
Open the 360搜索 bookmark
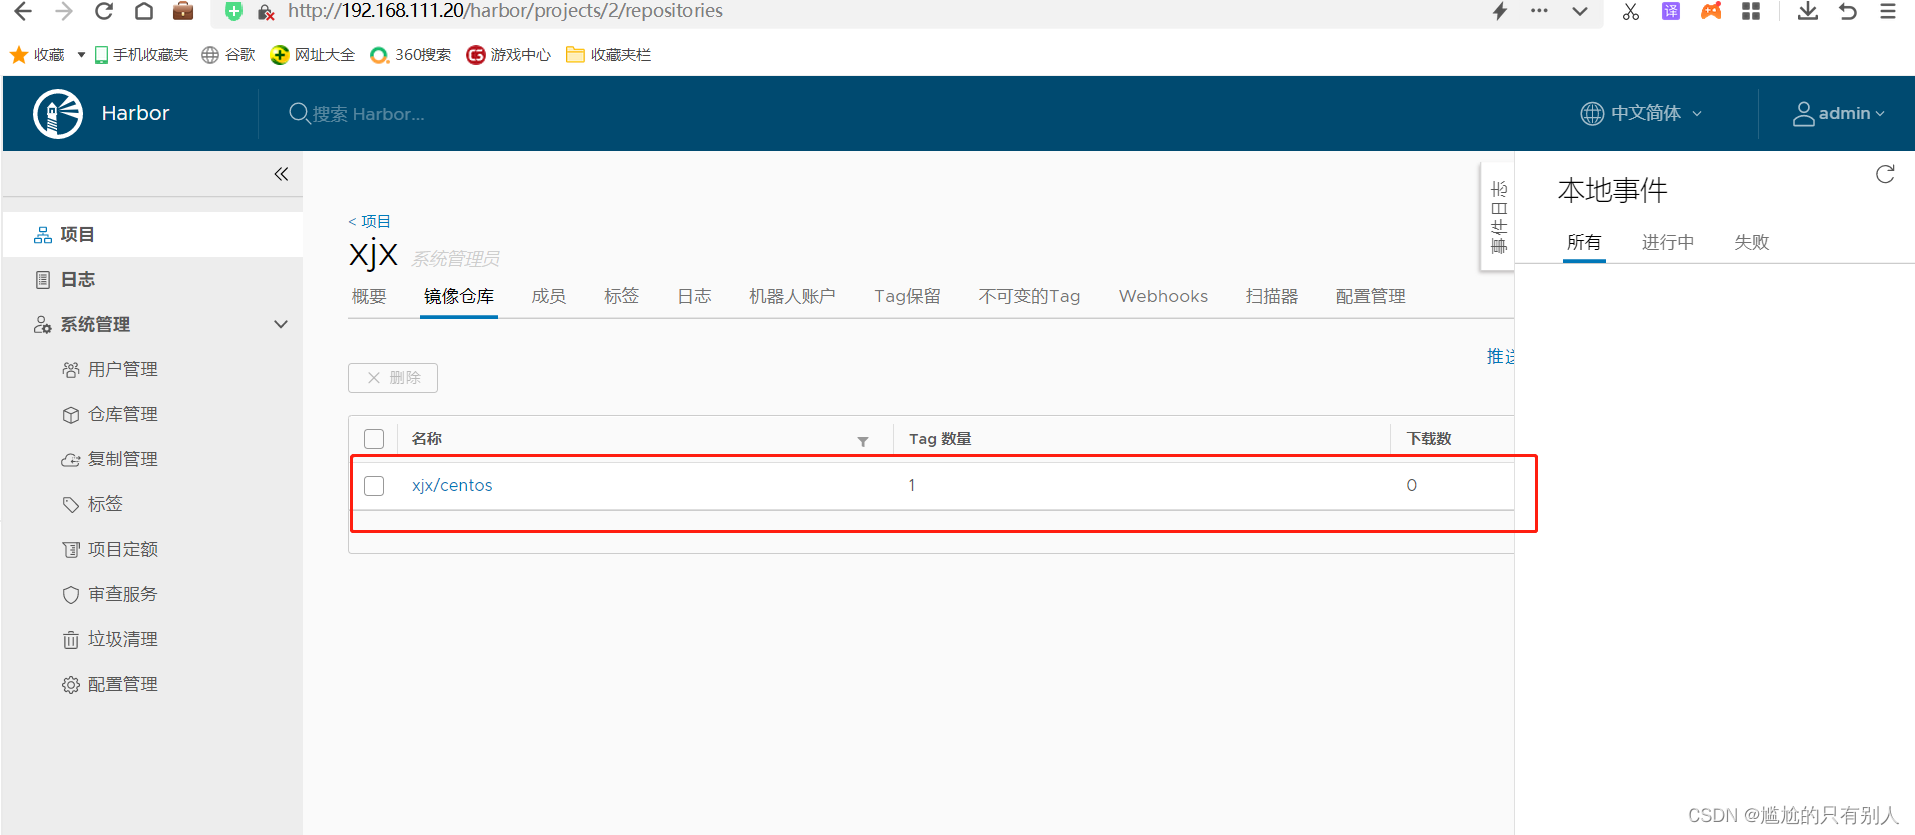click(x=410, y=55)
